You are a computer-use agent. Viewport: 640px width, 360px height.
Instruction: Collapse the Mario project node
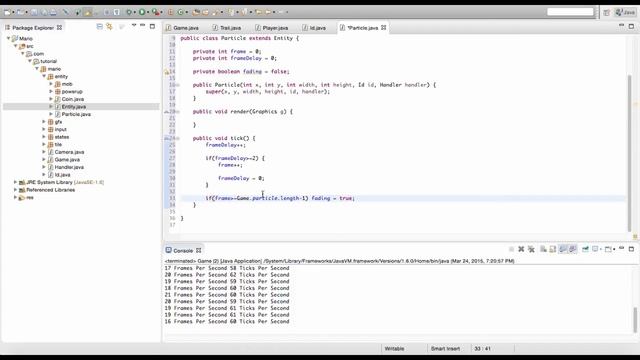click(x=8, y=38)
